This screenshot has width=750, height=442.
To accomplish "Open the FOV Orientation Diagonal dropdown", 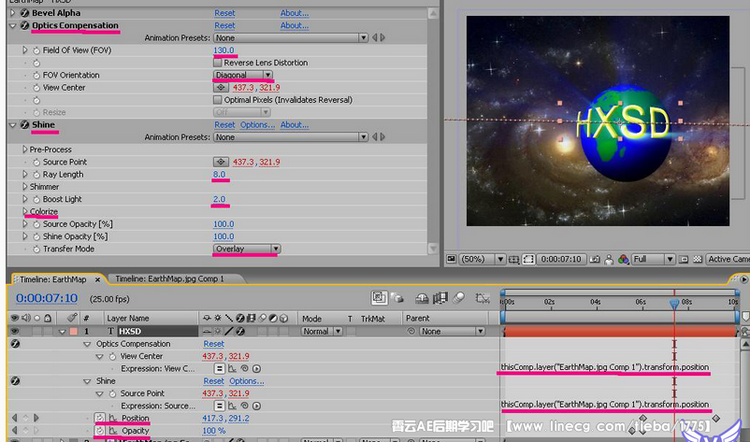I will coord(243,75).
